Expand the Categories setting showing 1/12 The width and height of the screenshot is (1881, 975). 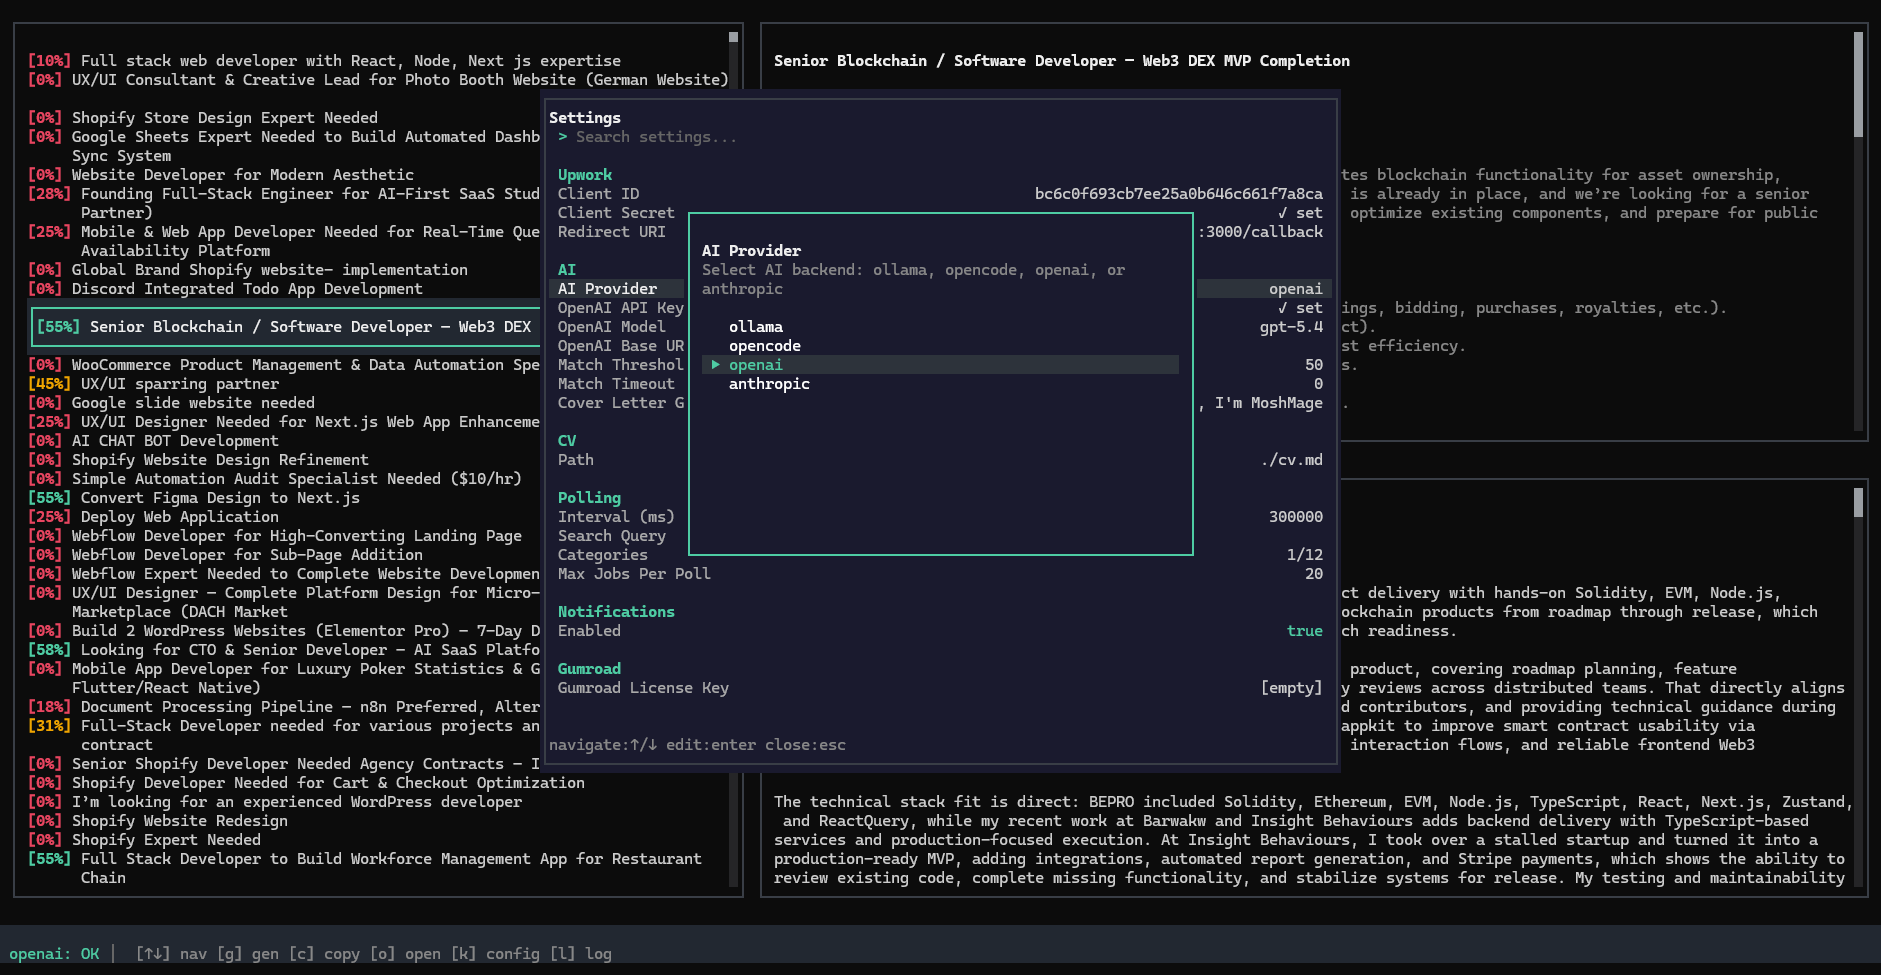pos(602,555)
